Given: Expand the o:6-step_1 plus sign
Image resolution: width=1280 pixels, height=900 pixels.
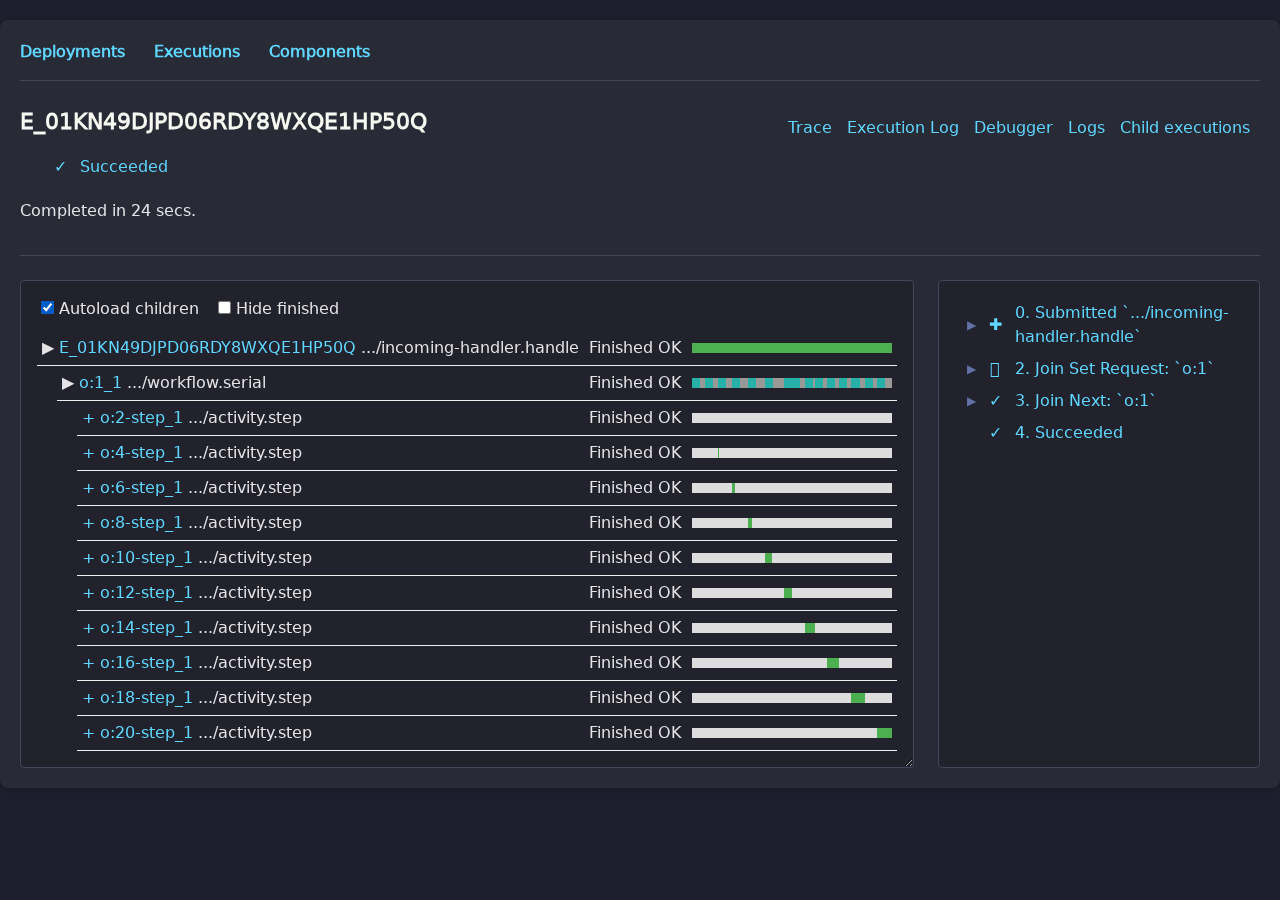Looking at the screenshot, I should pyautogui.click(x=88, y=488).
